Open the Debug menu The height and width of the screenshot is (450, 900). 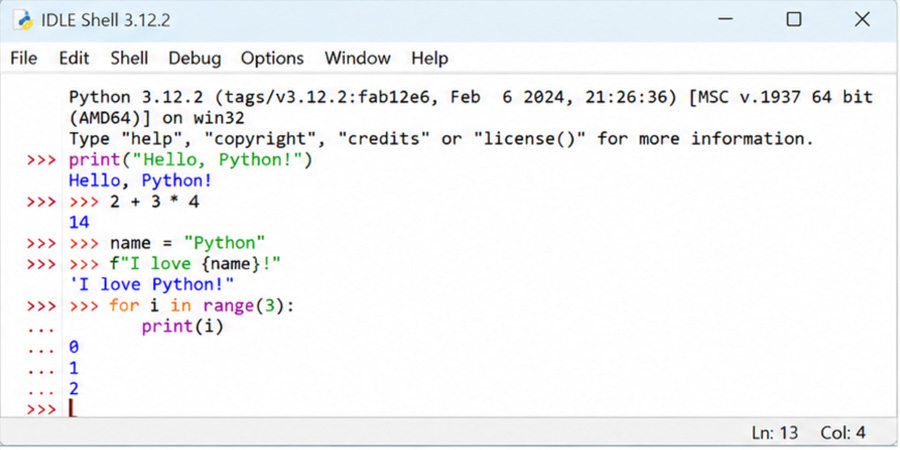pos(195,58)
